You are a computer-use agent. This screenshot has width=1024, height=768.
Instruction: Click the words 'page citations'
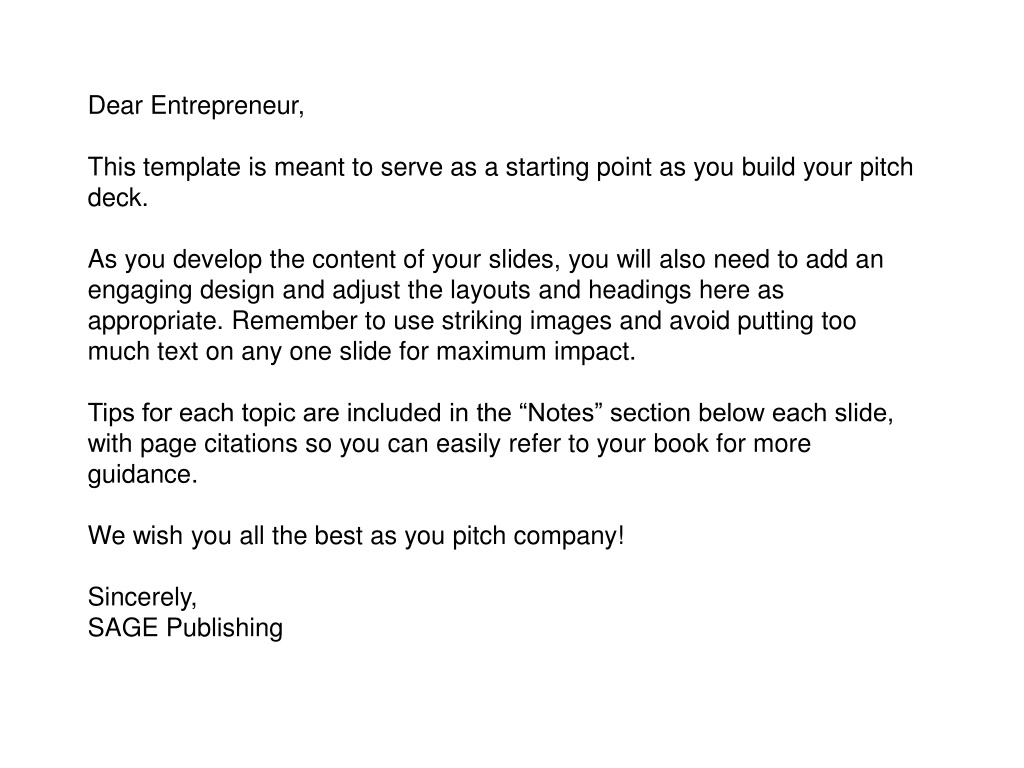click(x=219, y=444)
